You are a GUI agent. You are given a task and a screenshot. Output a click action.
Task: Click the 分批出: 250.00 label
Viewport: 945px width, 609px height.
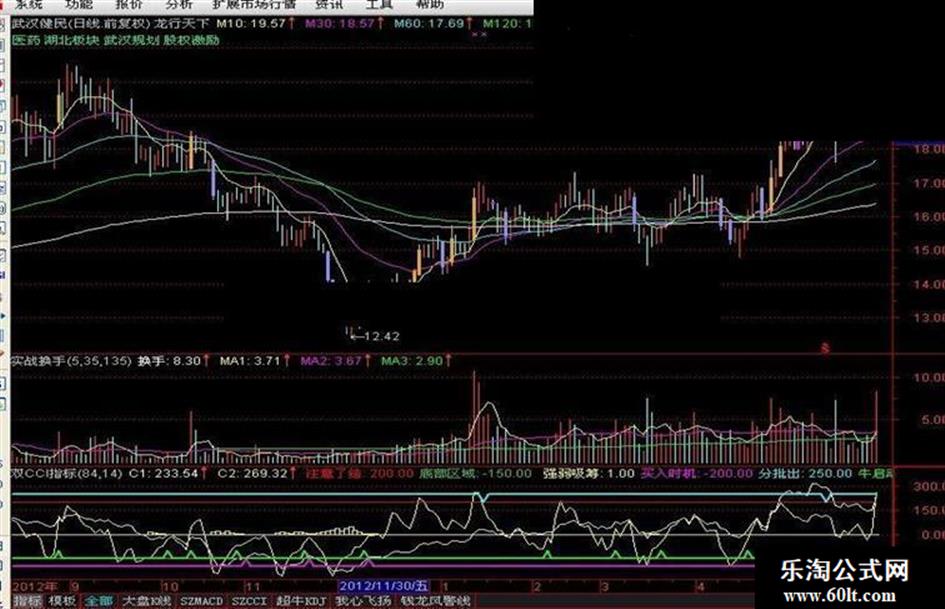[805, 473]
